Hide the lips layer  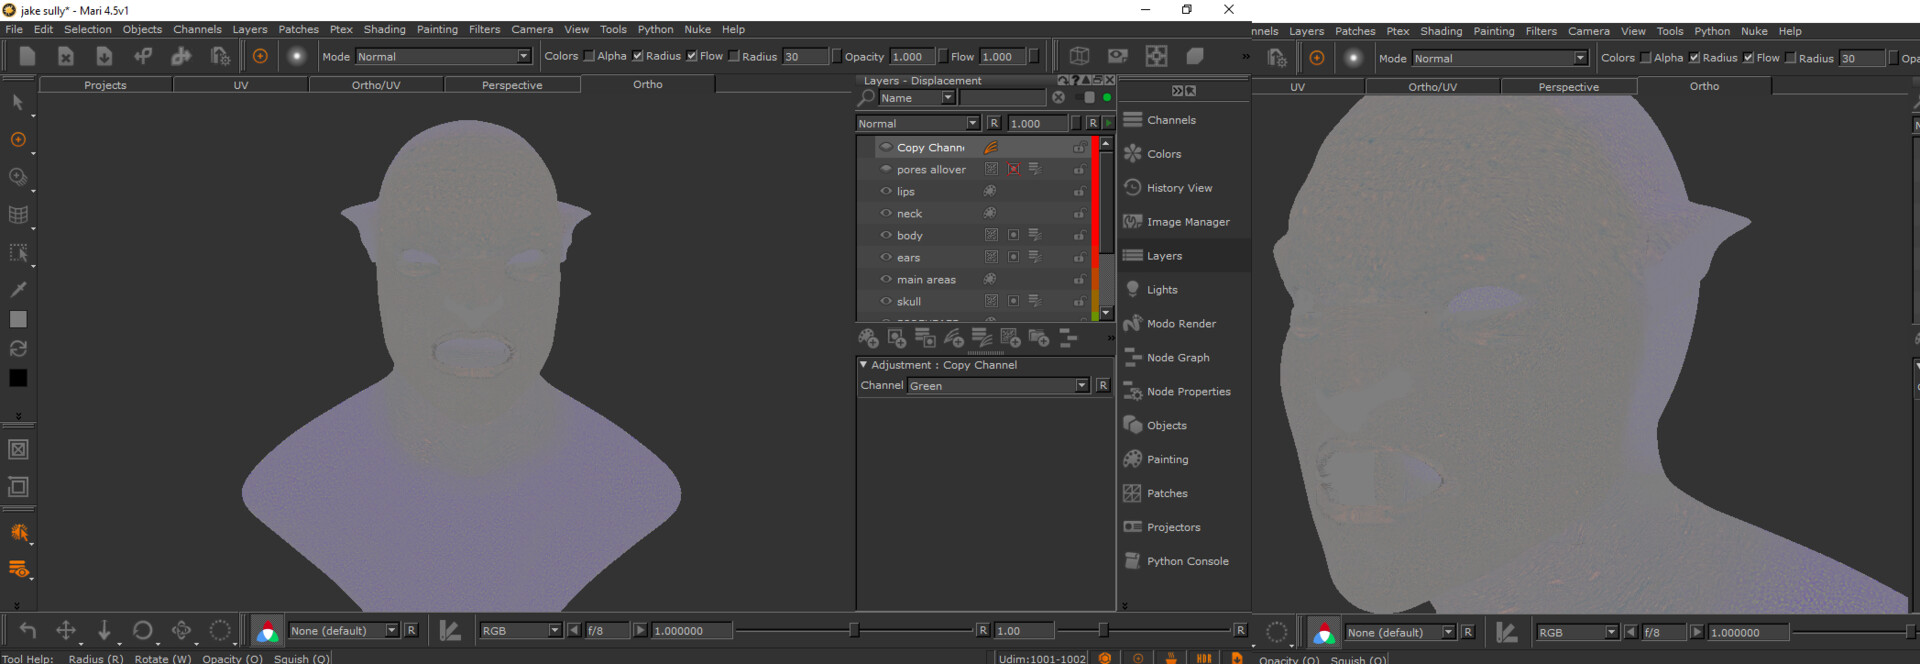point(886,191)
